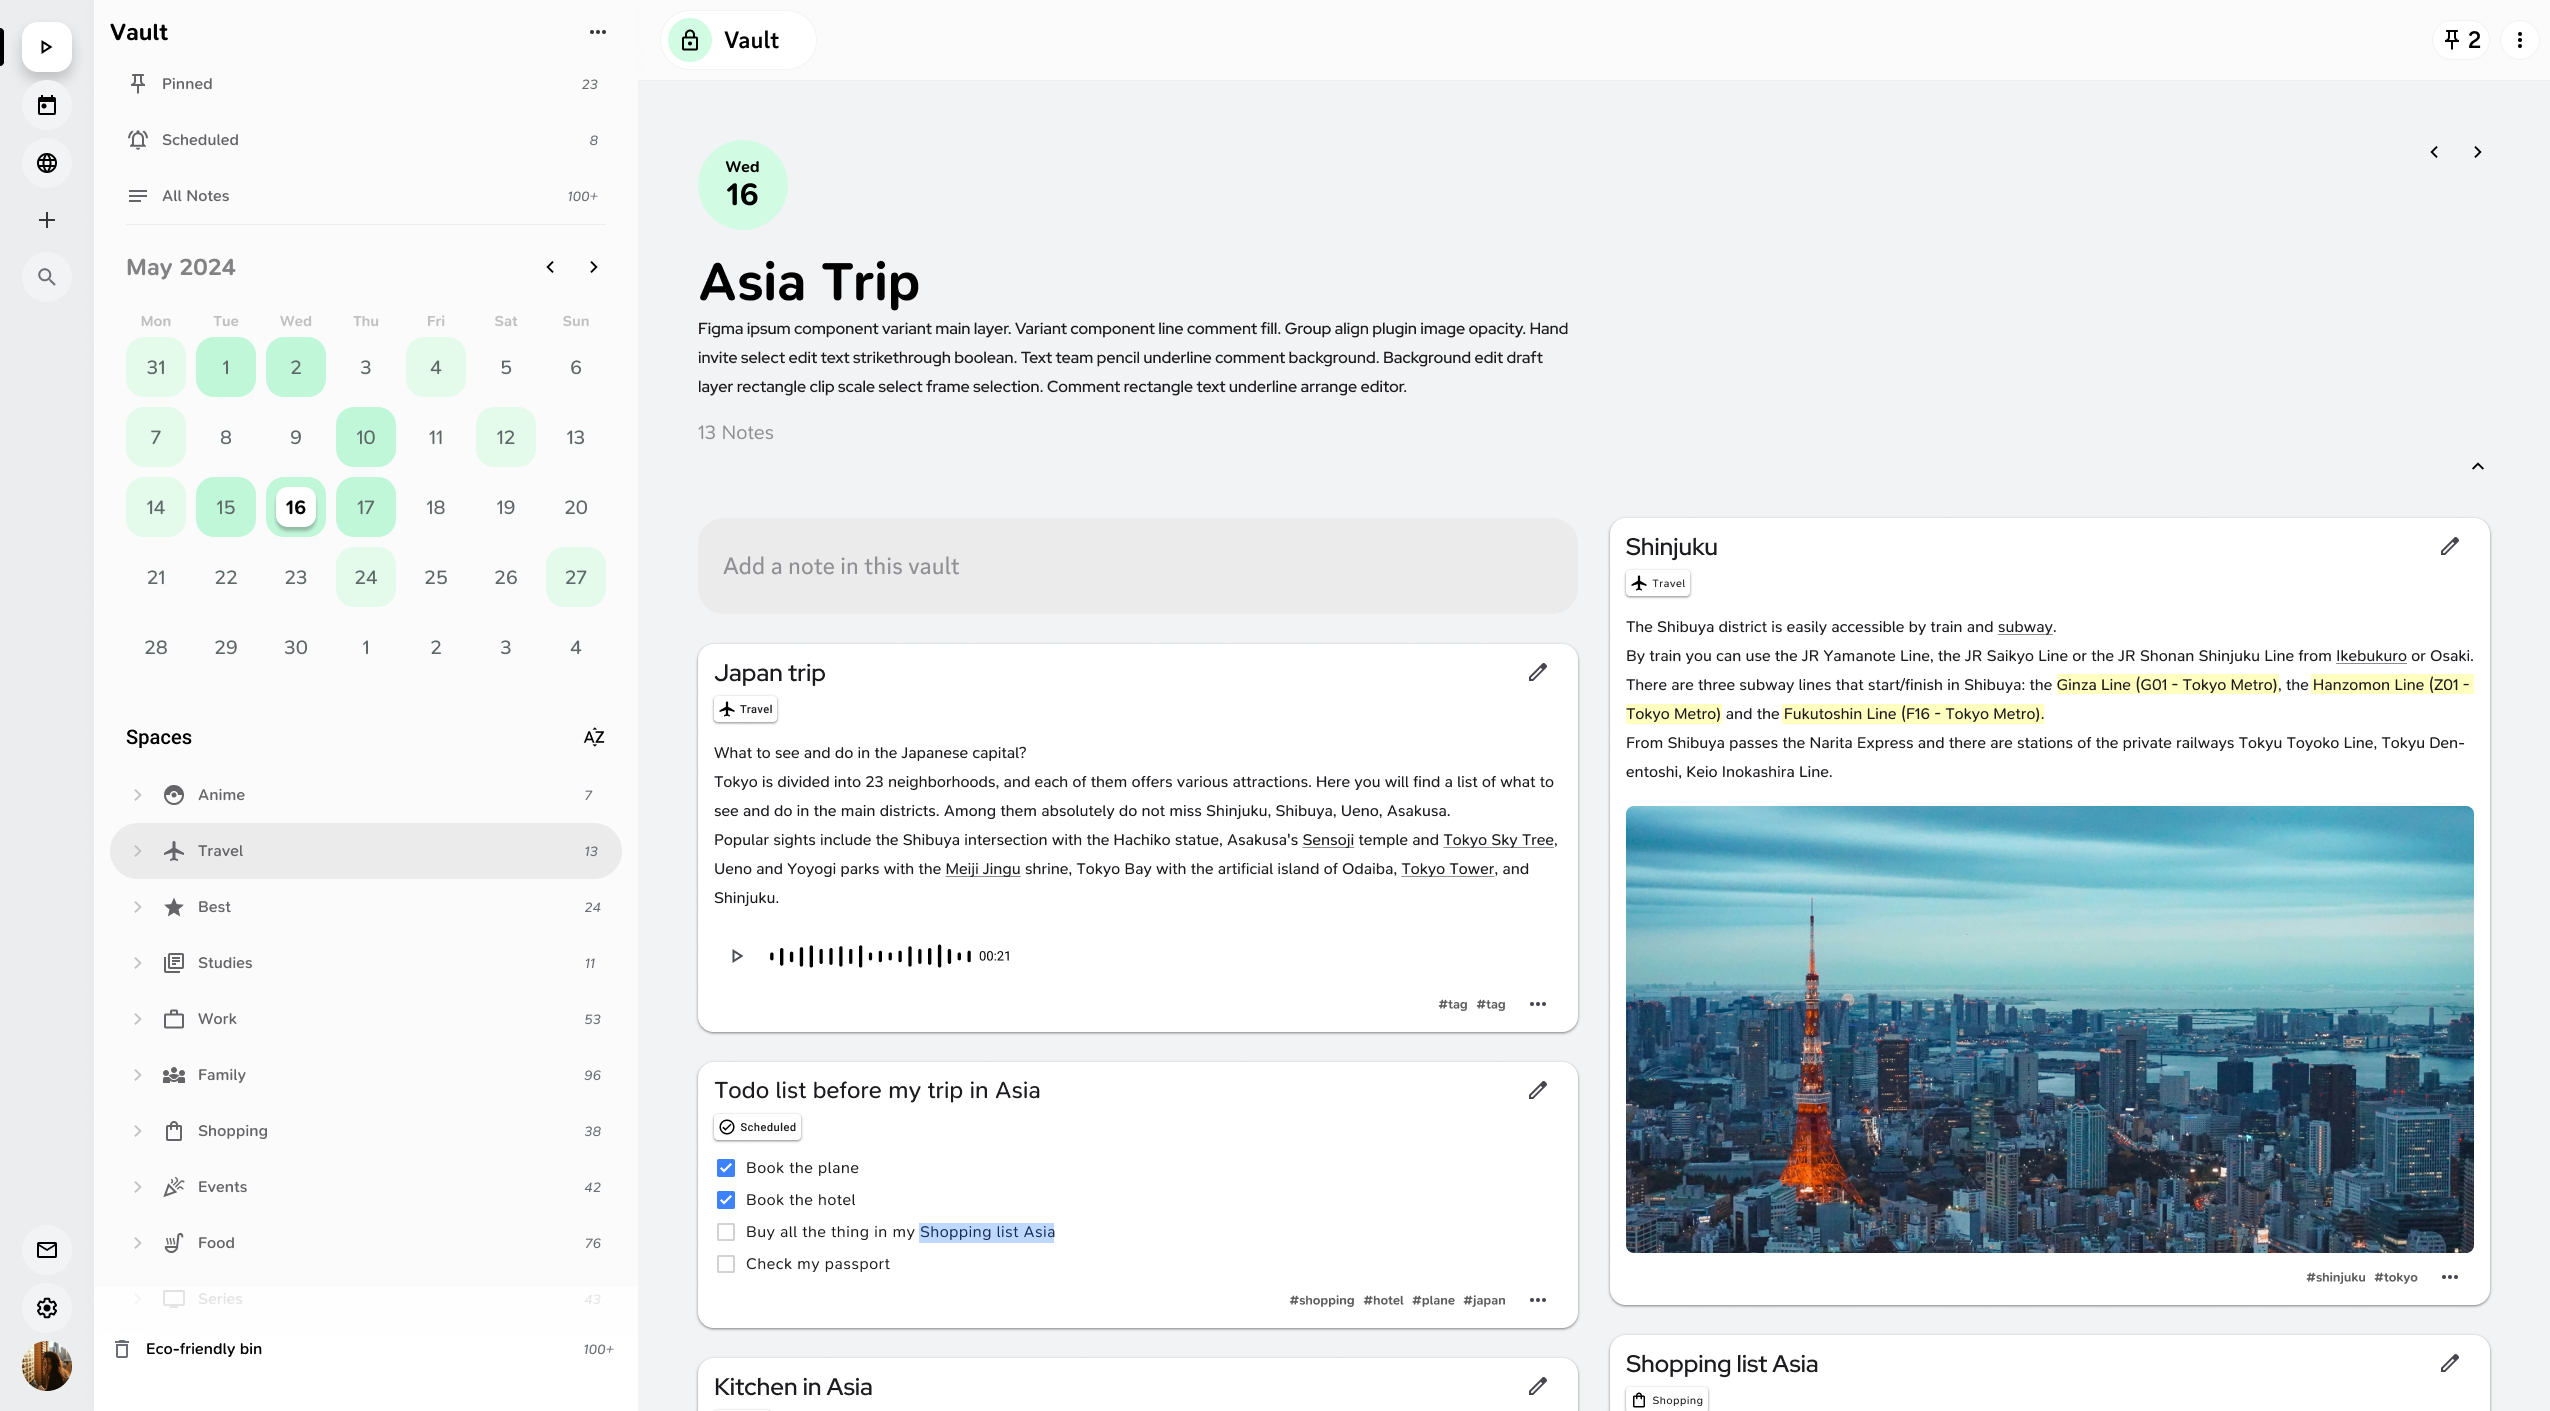2550x1411 pixels.
Task: Click the user profile avatar
Action: point(46,1366)
